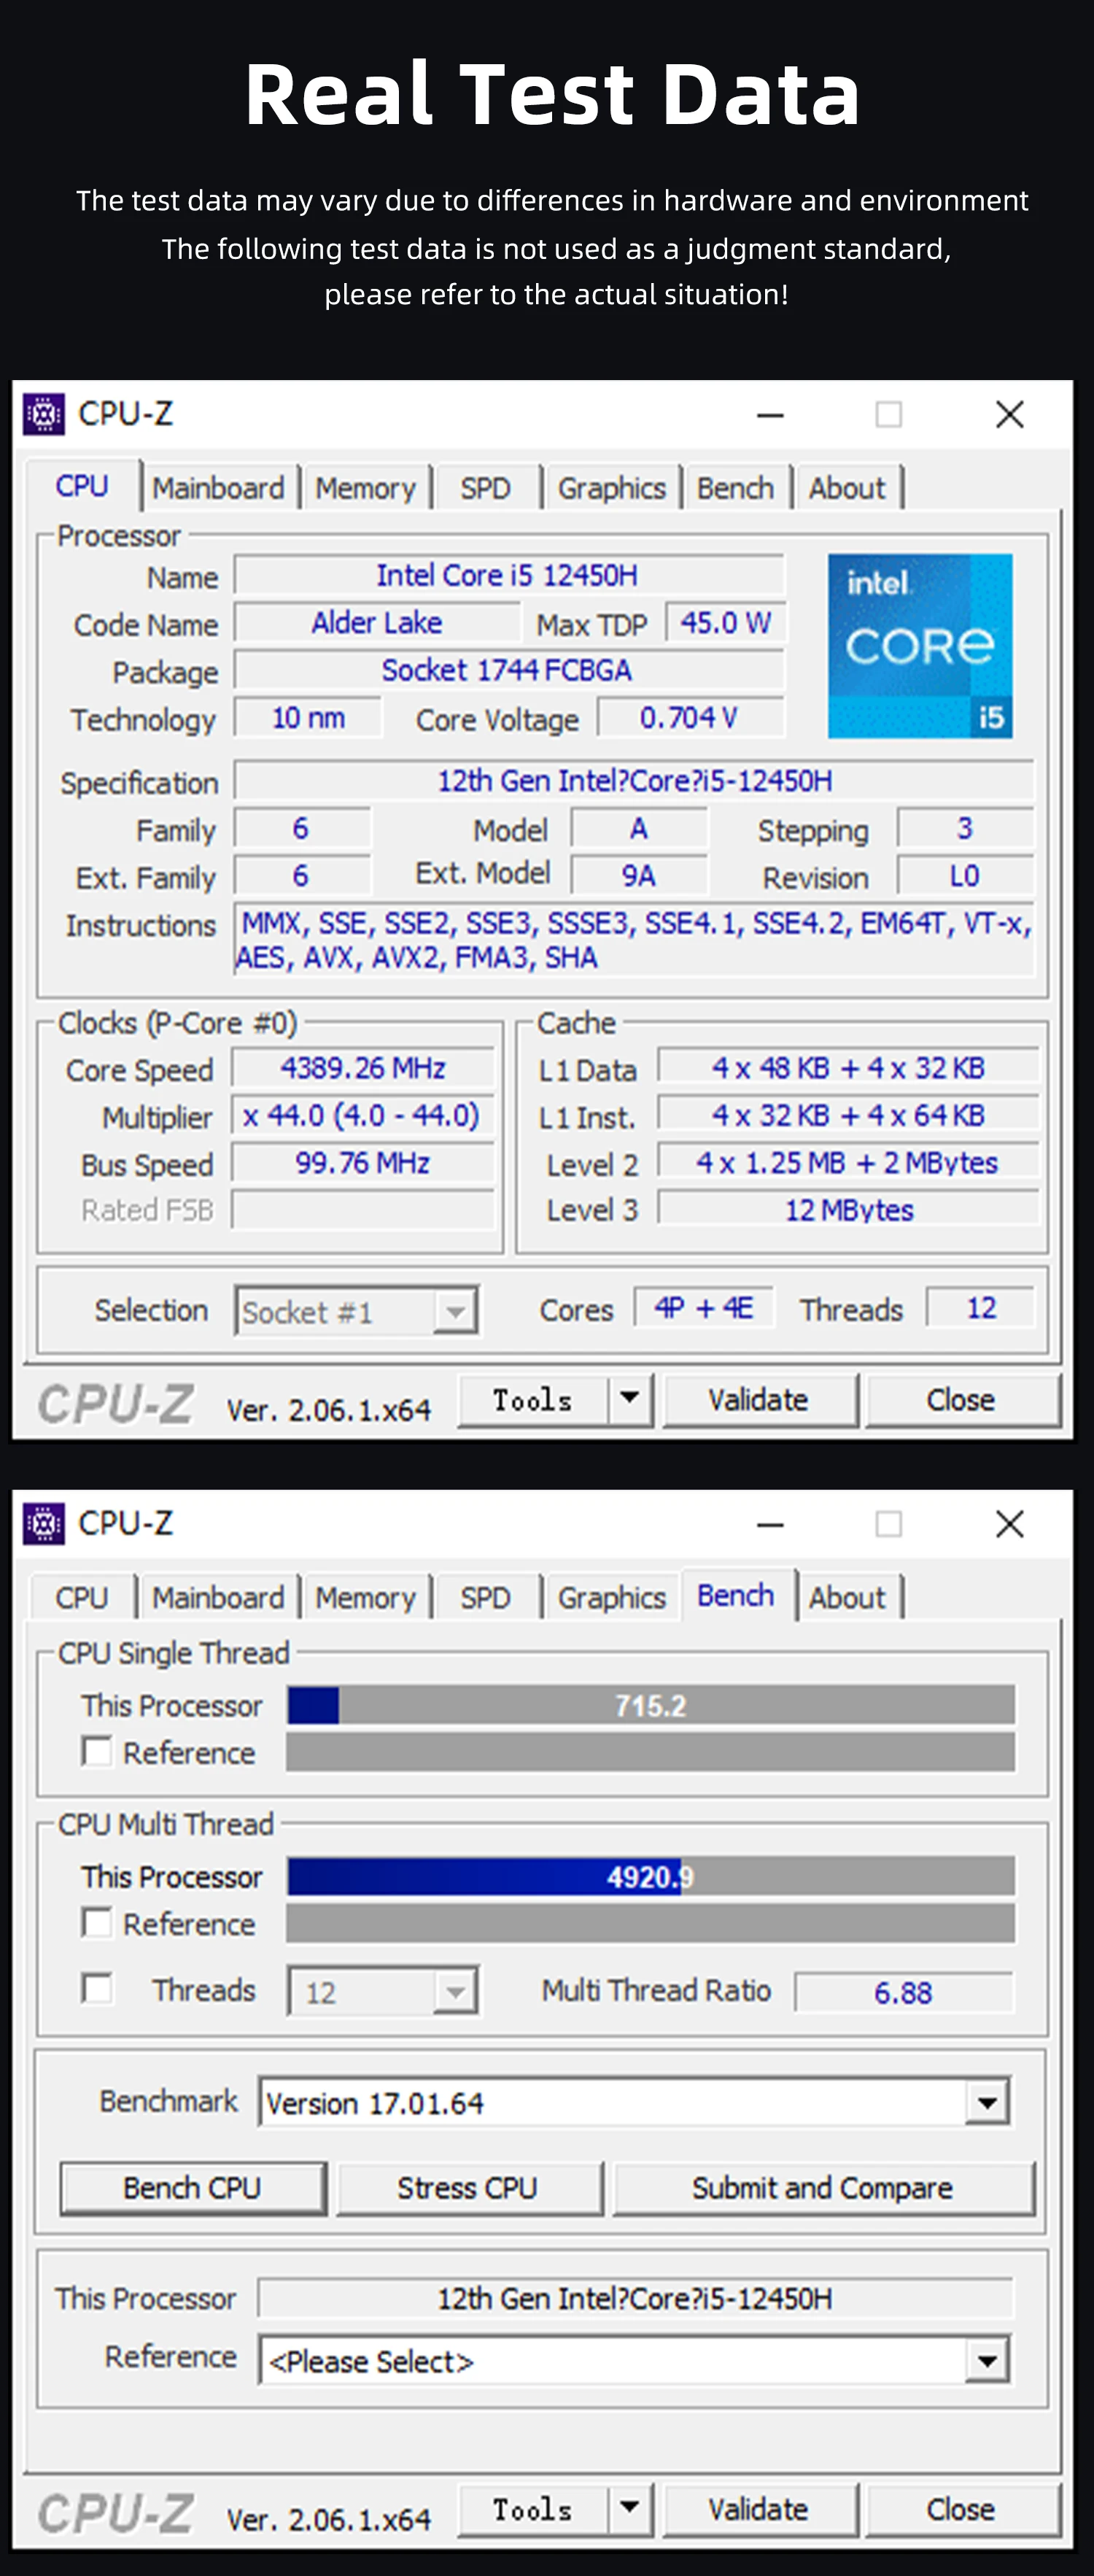1094x2576 pixels.
Task: Click the Instructions list starting with MMX, SSE
Action: click(x=634, y=939)
